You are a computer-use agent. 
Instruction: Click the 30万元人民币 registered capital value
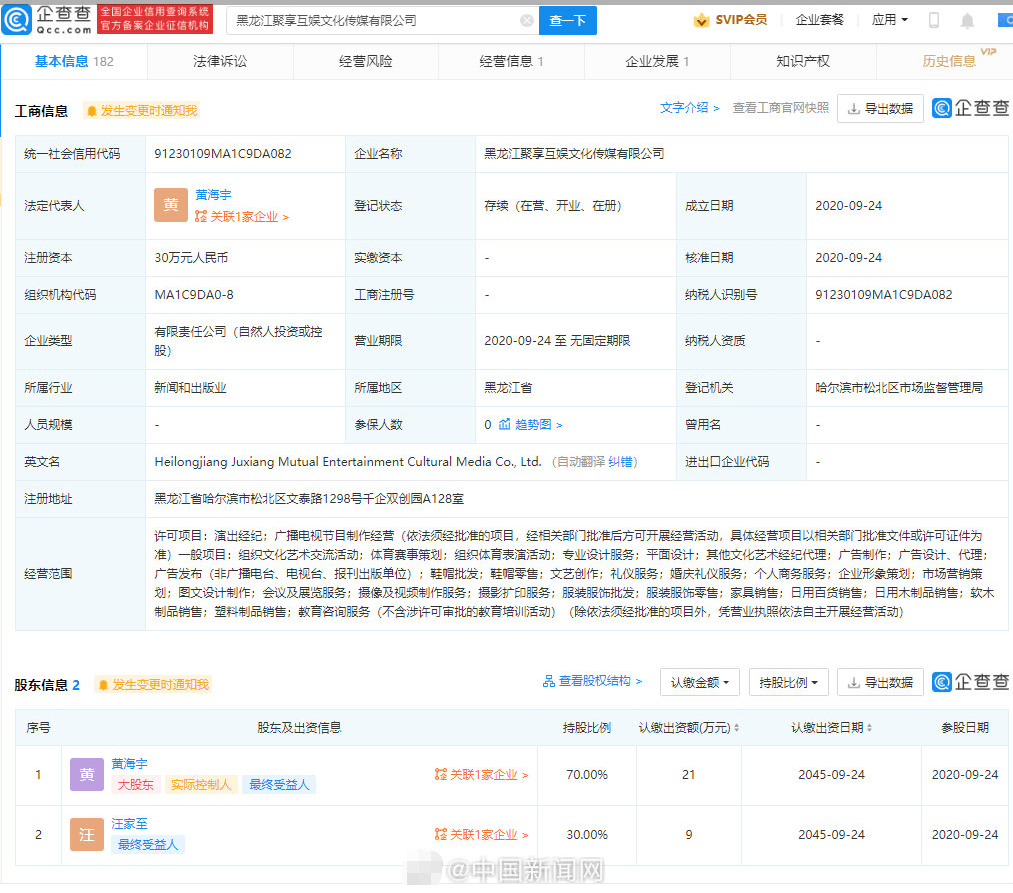[191, 257]
